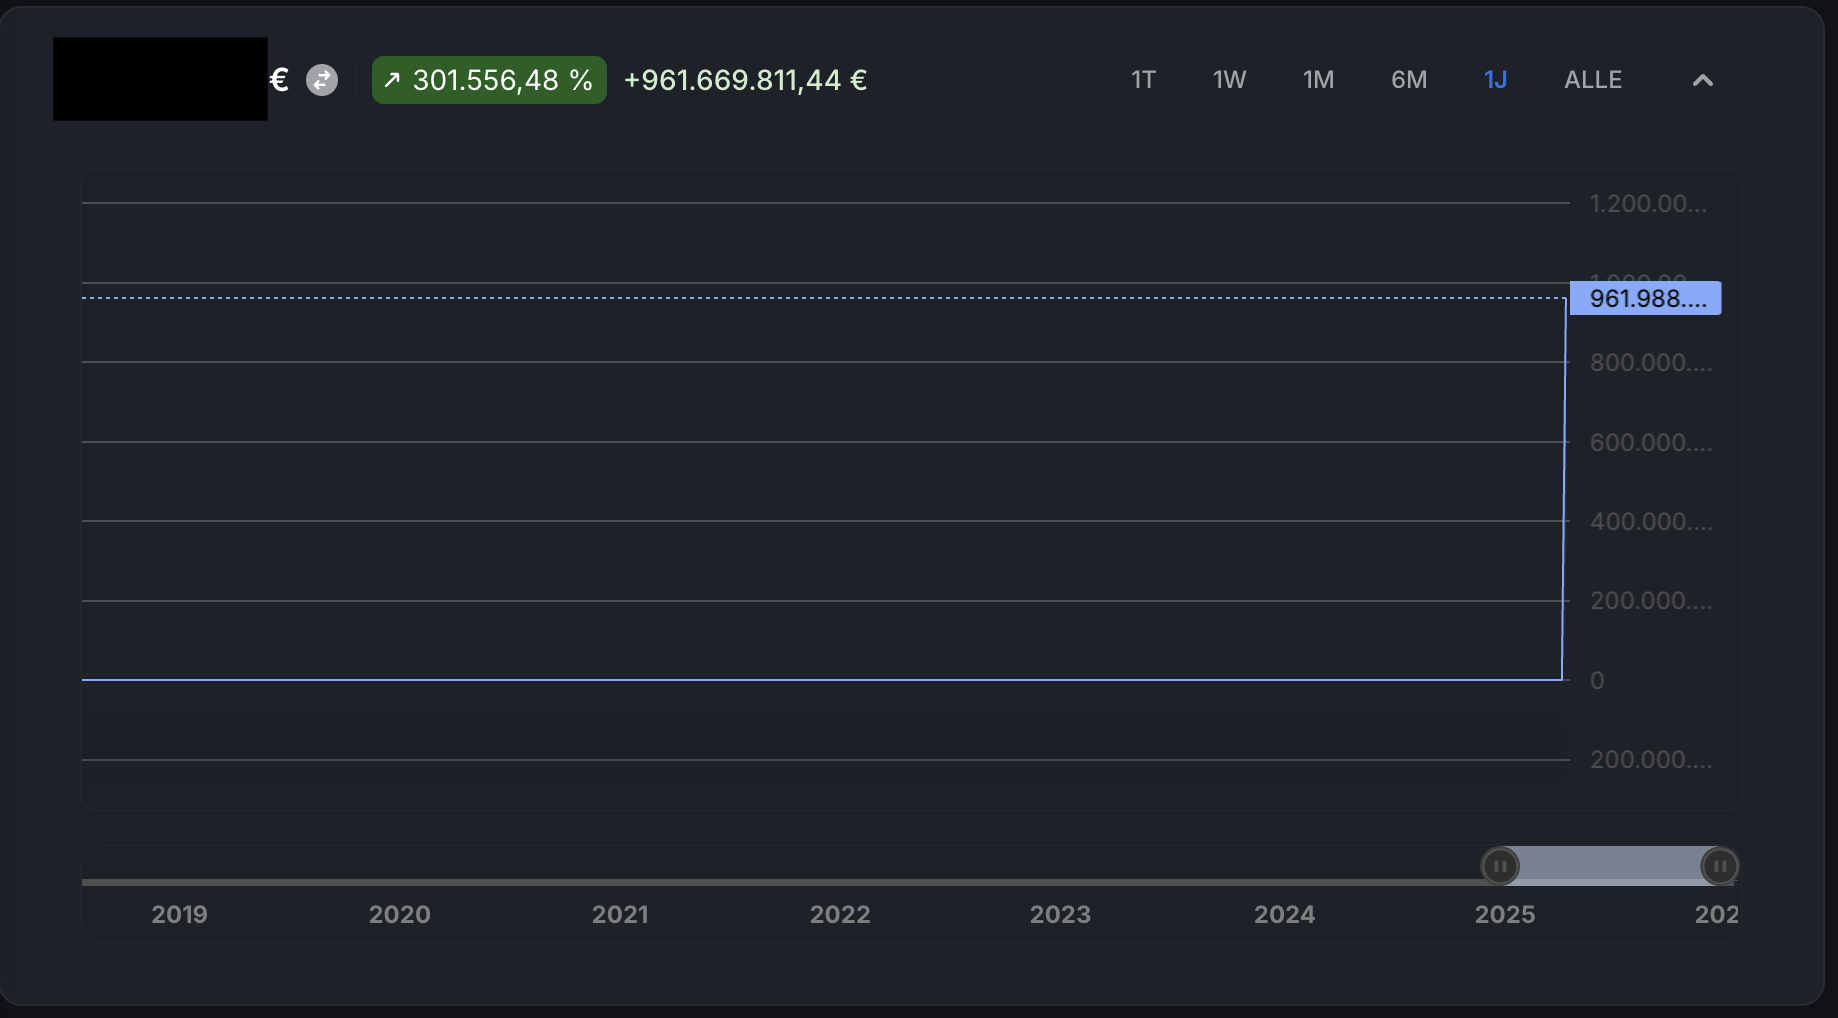Click the left range slider handle
Screen dimensions: 1838x1018
tap(1500, 866)
